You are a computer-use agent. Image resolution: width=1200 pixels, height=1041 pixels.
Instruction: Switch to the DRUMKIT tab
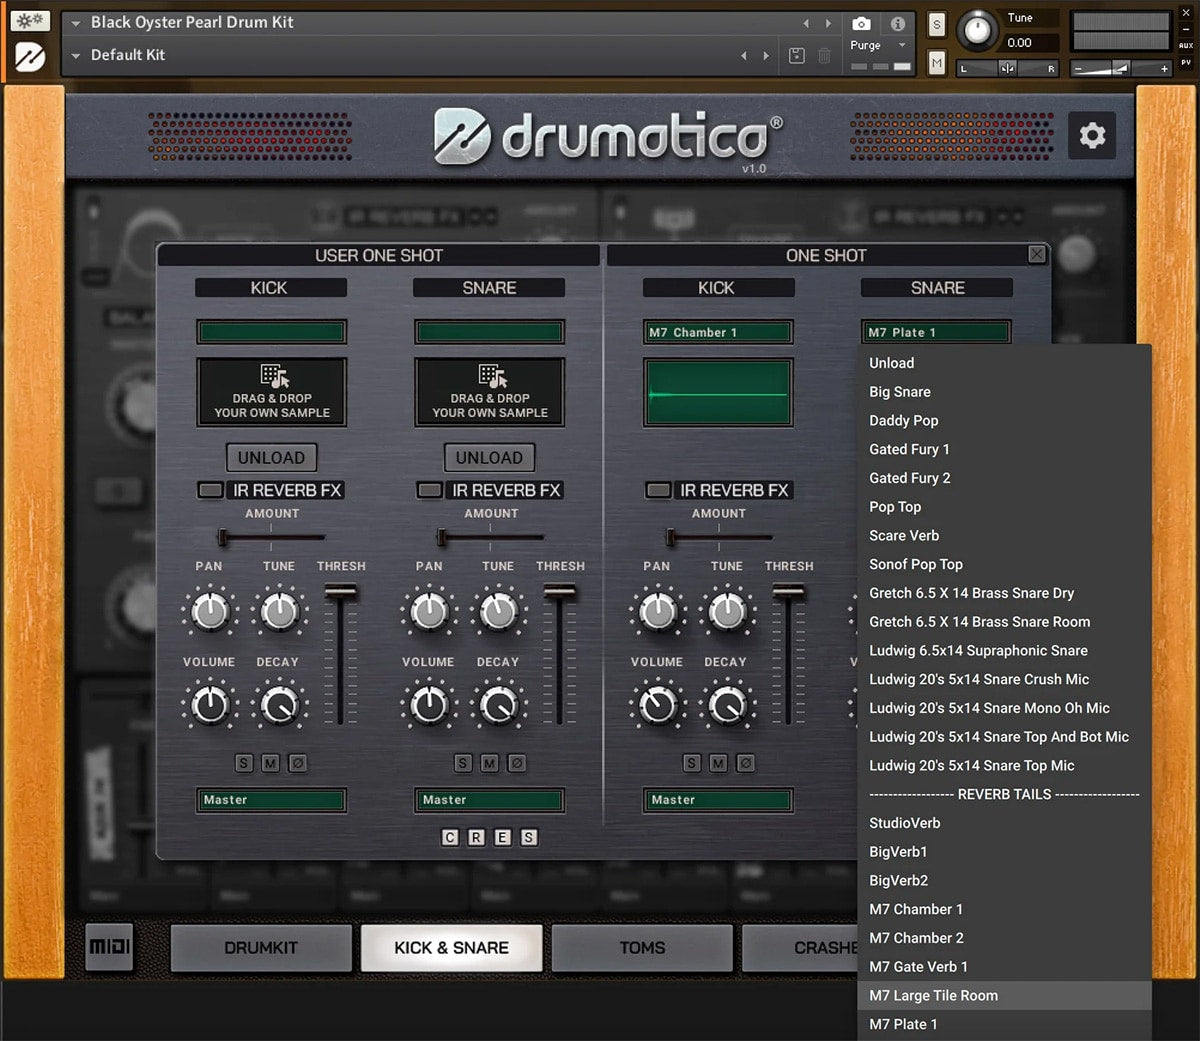261,947
